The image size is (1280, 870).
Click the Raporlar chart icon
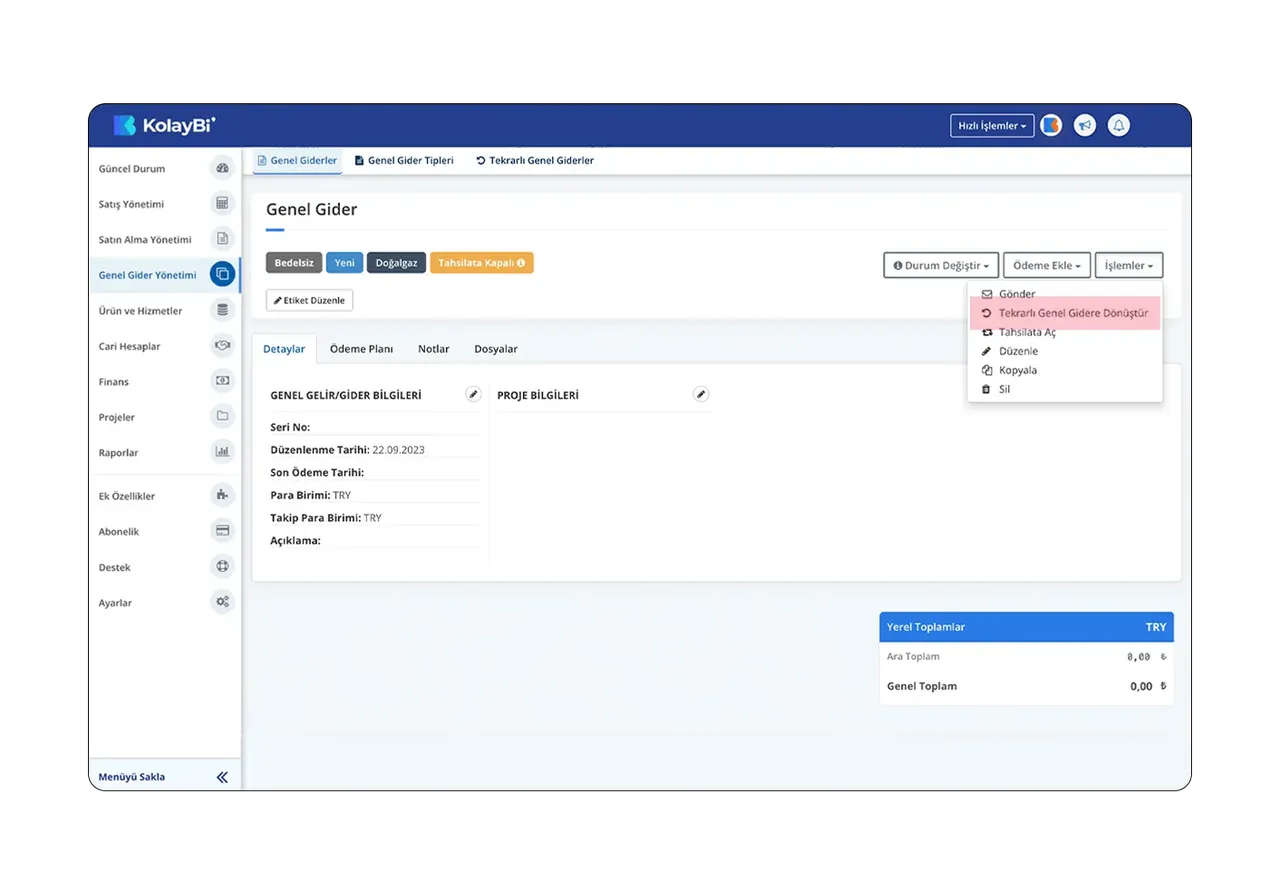[222, 452]
